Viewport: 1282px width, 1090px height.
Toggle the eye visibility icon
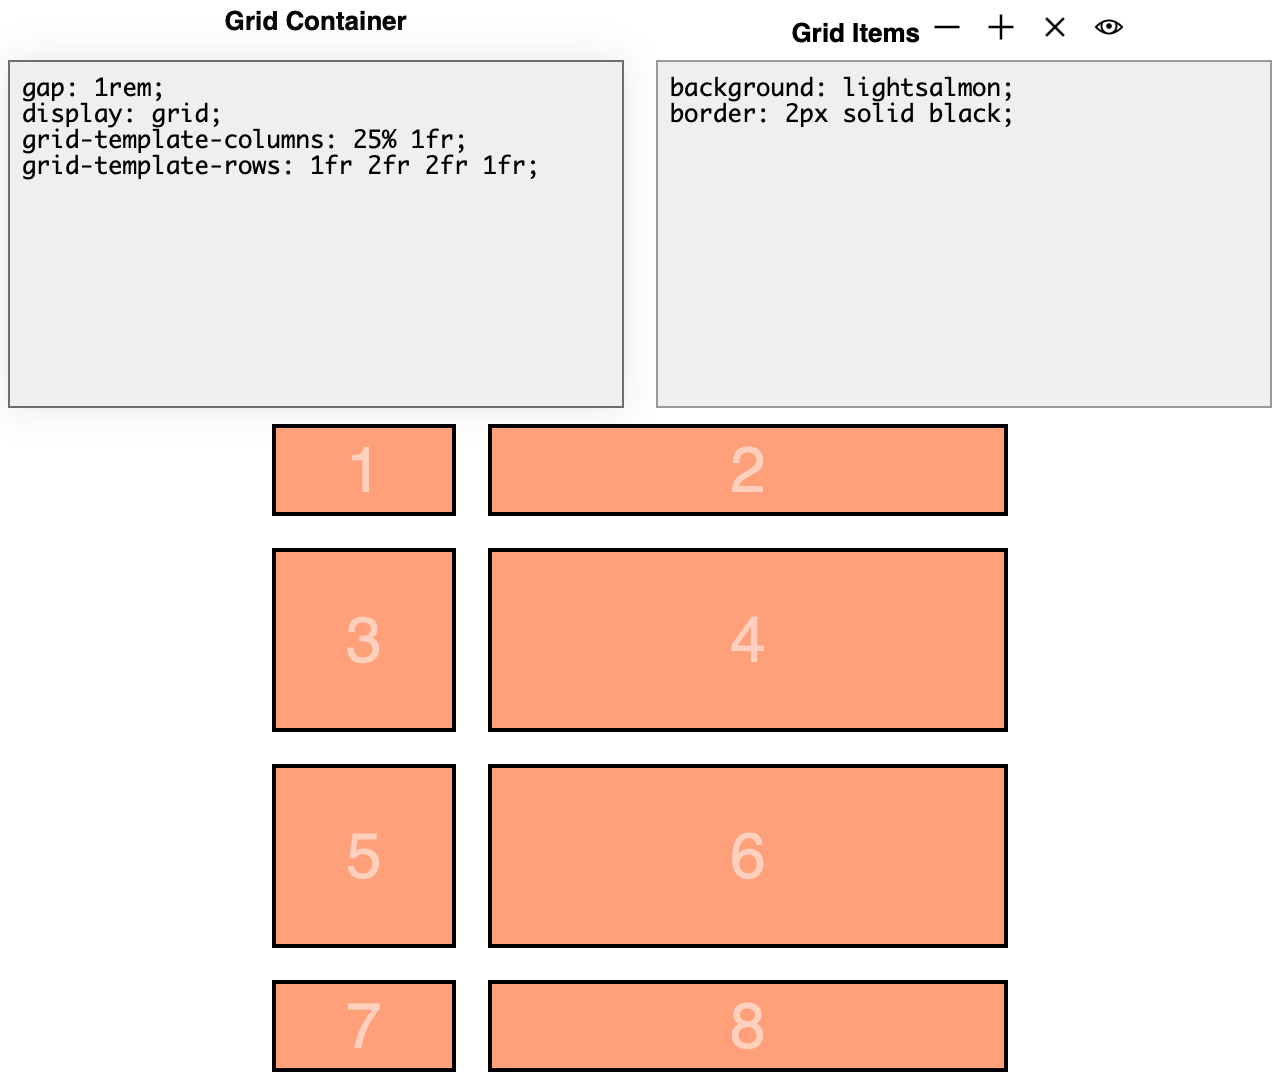pos(1109,28)
